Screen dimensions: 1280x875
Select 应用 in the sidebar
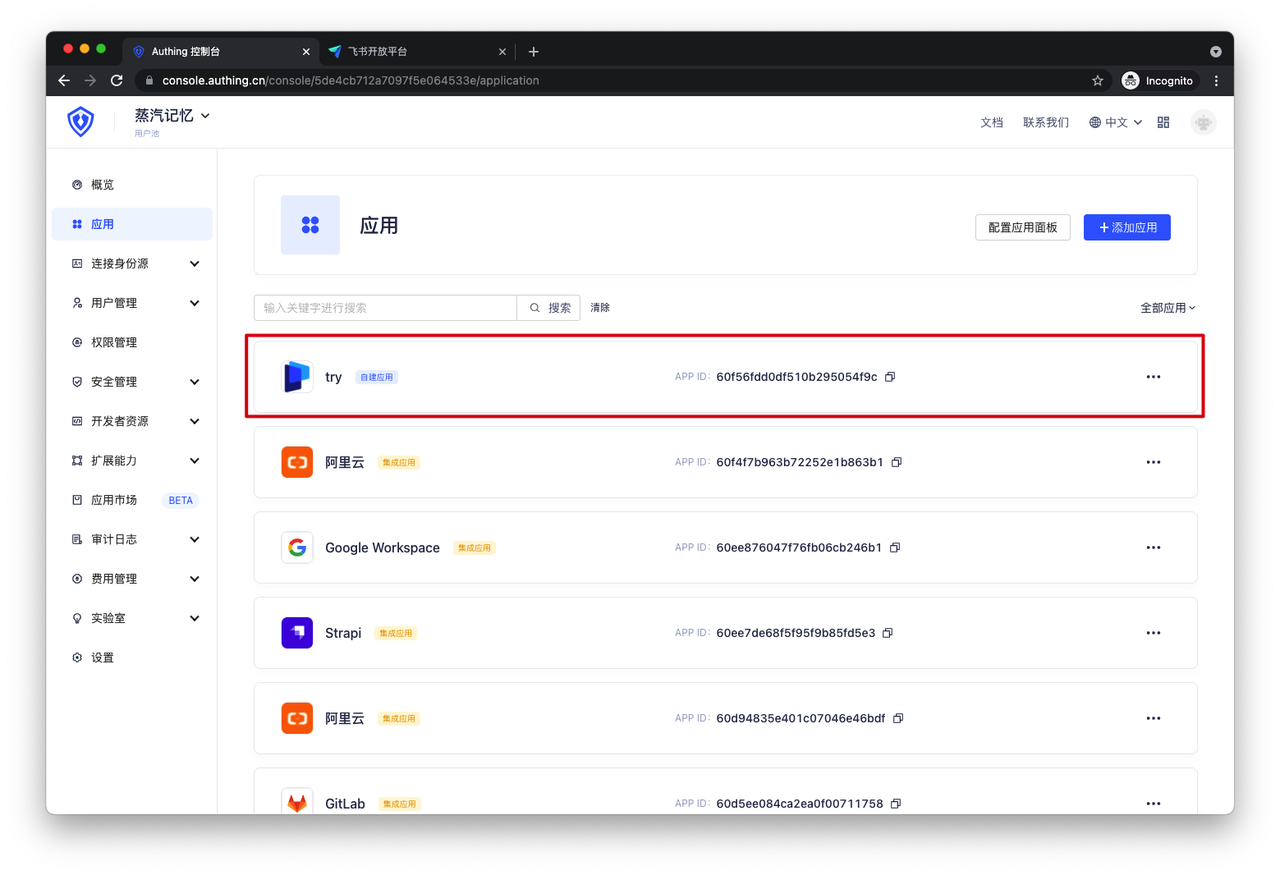tap(133, 224)
